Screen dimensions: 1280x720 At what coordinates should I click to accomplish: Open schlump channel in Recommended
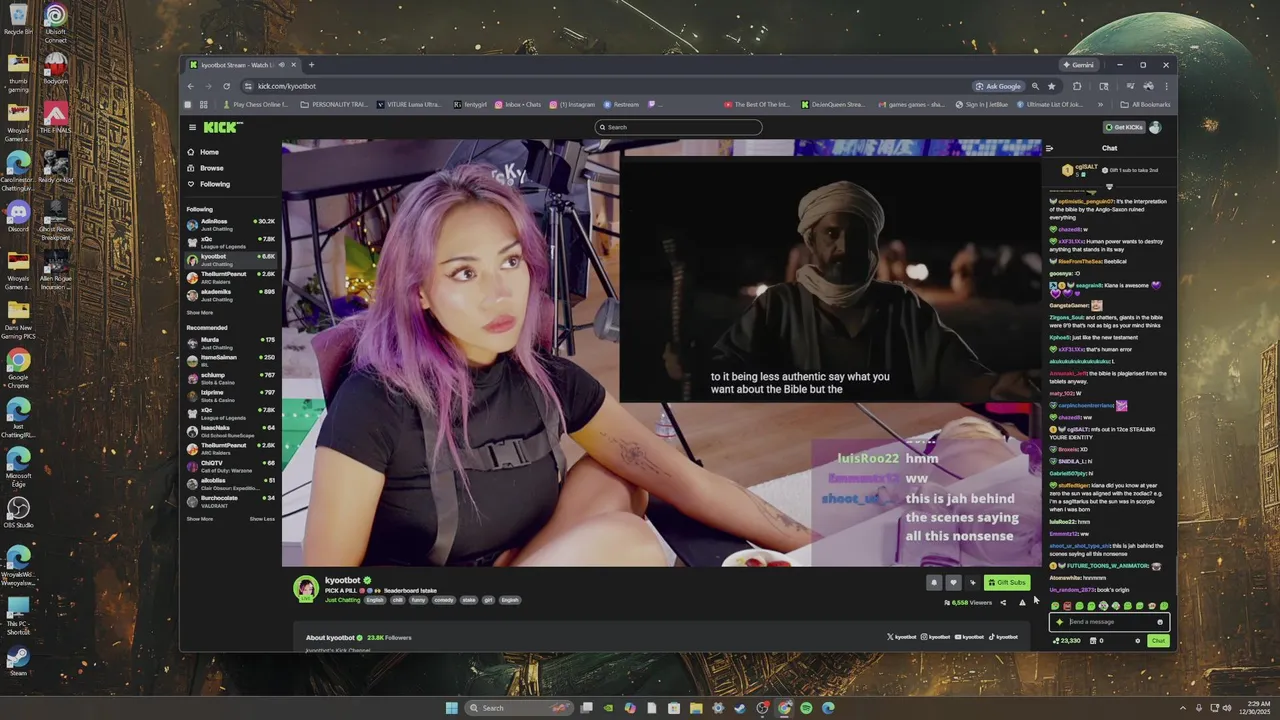[x=230, y=378]
